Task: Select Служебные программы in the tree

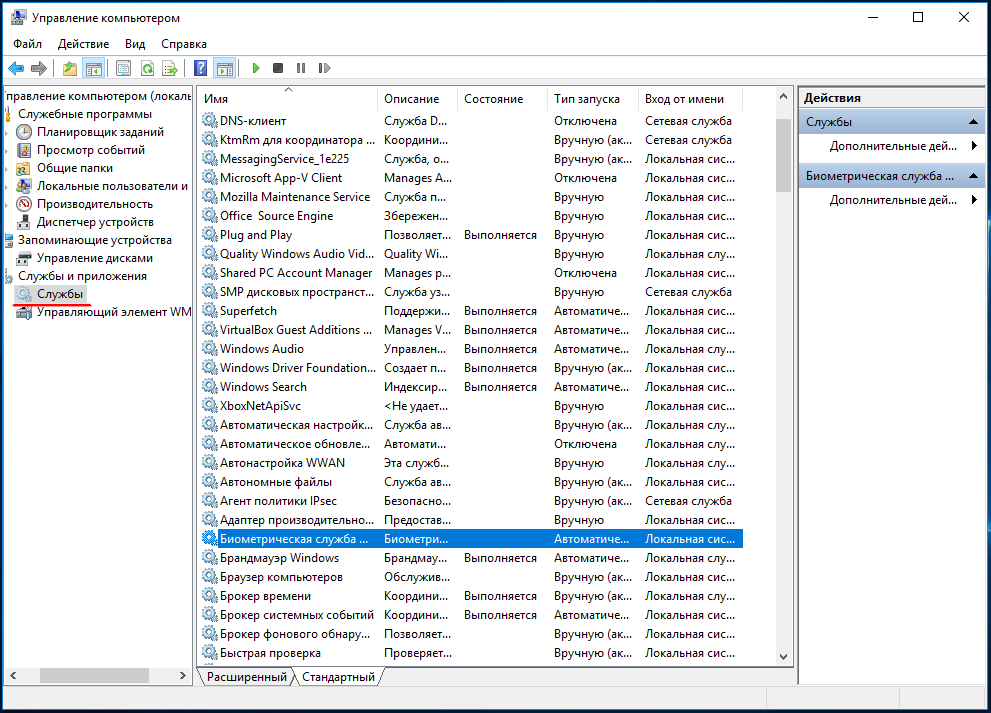Action: click(x=85, y=114)
